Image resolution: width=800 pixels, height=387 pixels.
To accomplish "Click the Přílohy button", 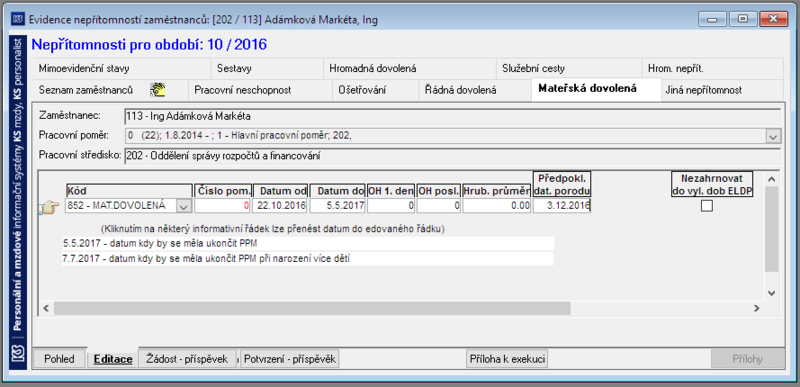I will coord(747,359).
